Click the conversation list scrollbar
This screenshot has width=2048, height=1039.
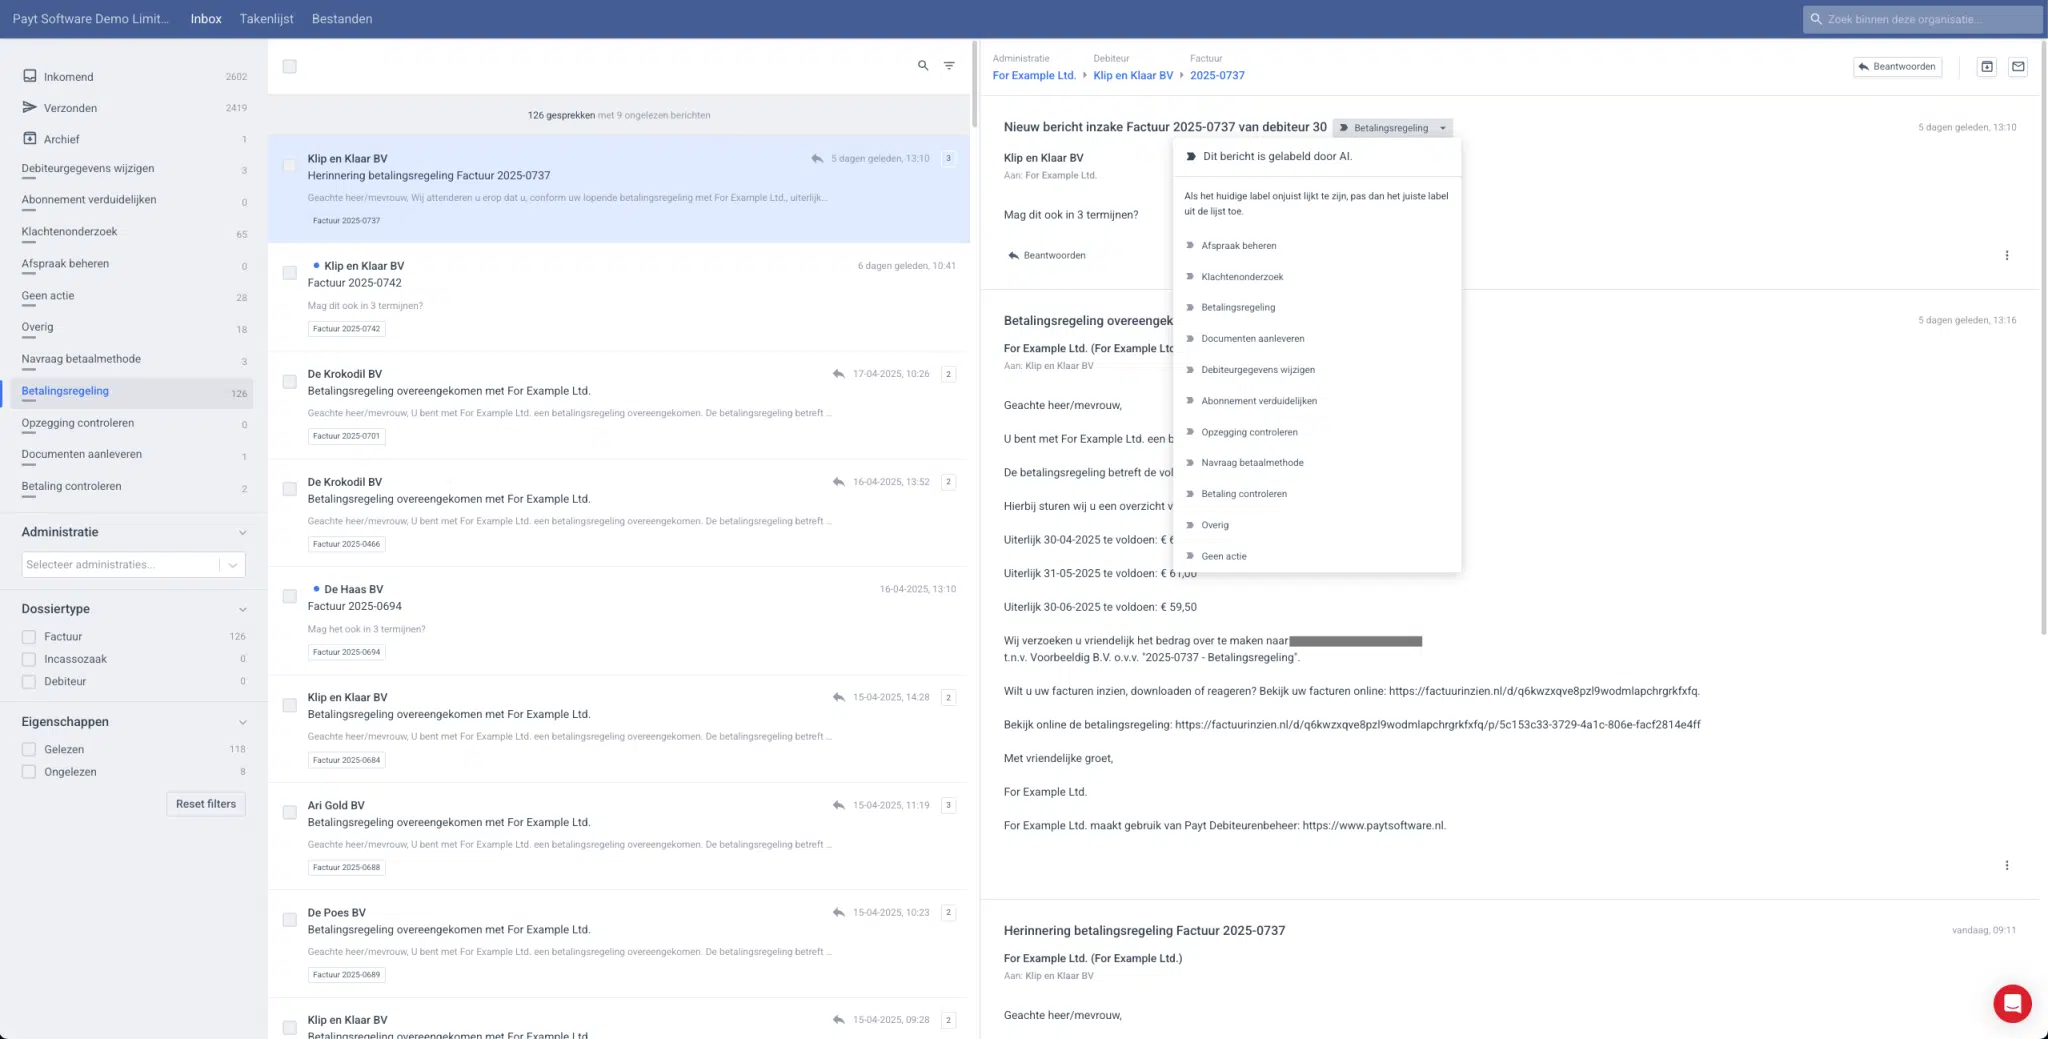click(x=974, y=85)
